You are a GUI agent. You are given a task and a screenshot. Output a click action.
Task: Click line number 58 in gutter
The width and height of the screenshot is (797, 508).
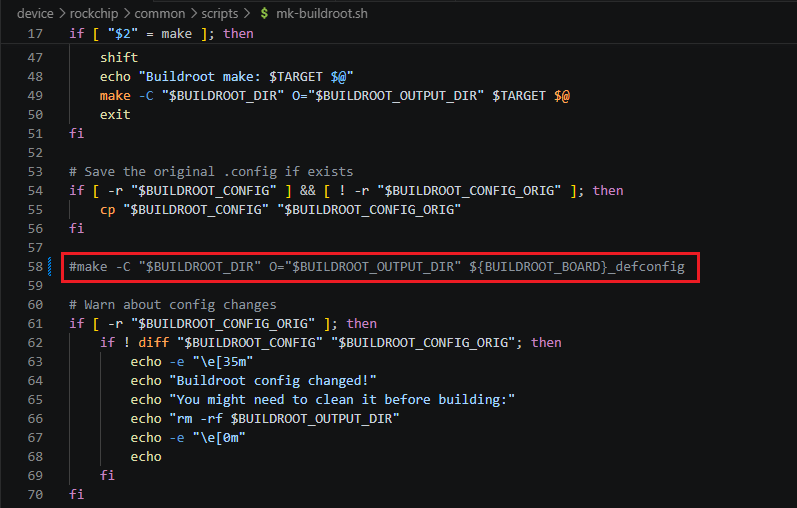tap(35, 266)
